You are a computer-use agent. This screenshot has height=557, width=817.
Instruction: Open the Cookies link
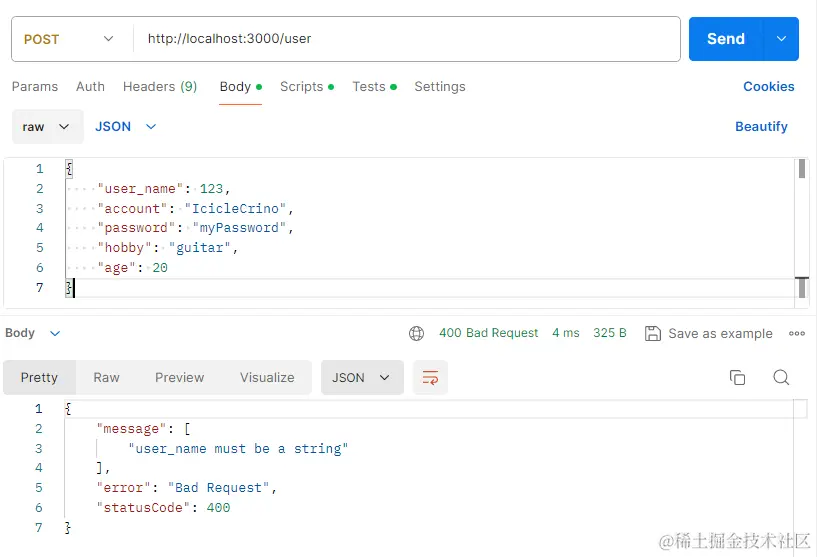769,86
